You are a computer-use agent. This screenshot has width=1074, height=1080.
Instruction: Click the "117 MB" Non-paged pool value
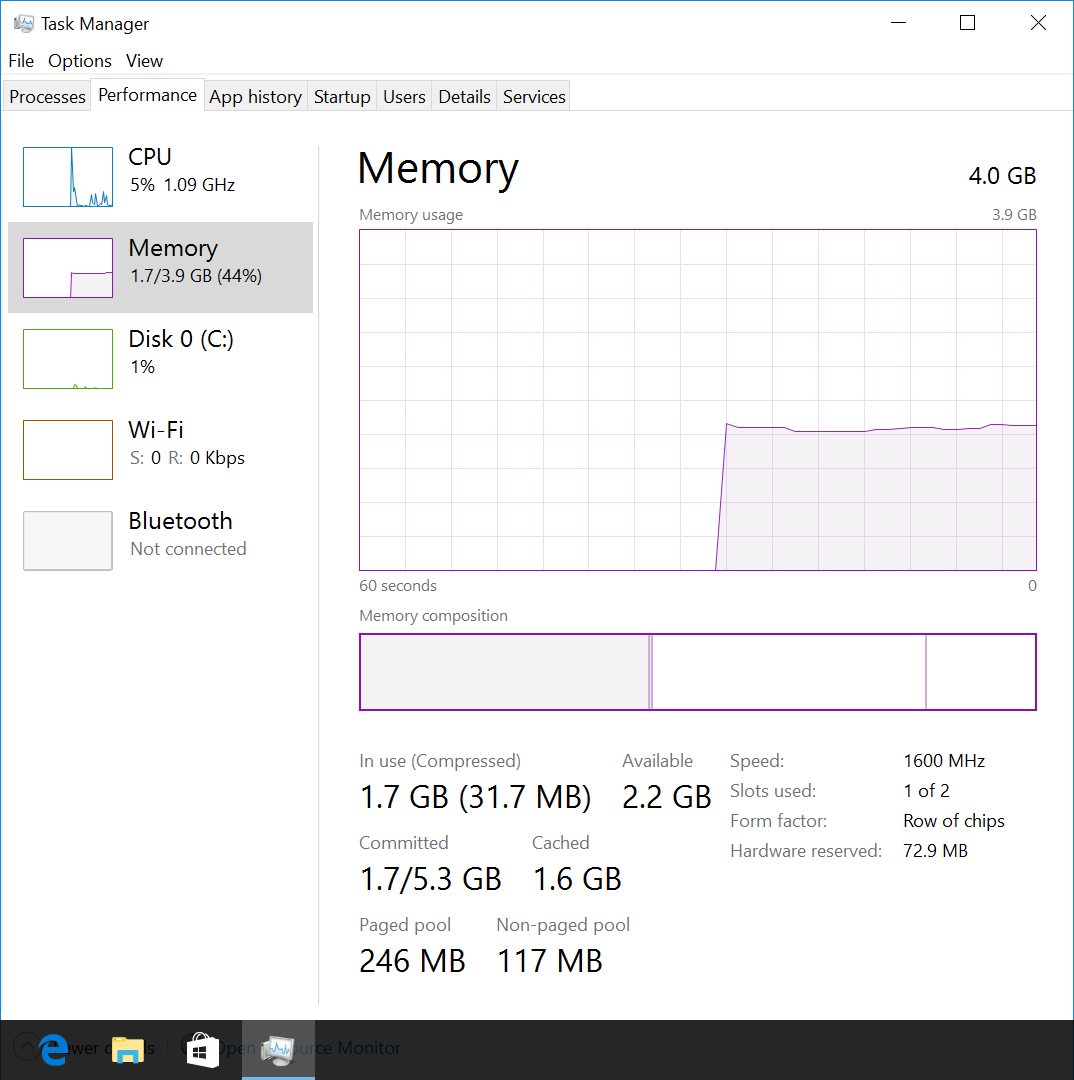coord(550,961)
